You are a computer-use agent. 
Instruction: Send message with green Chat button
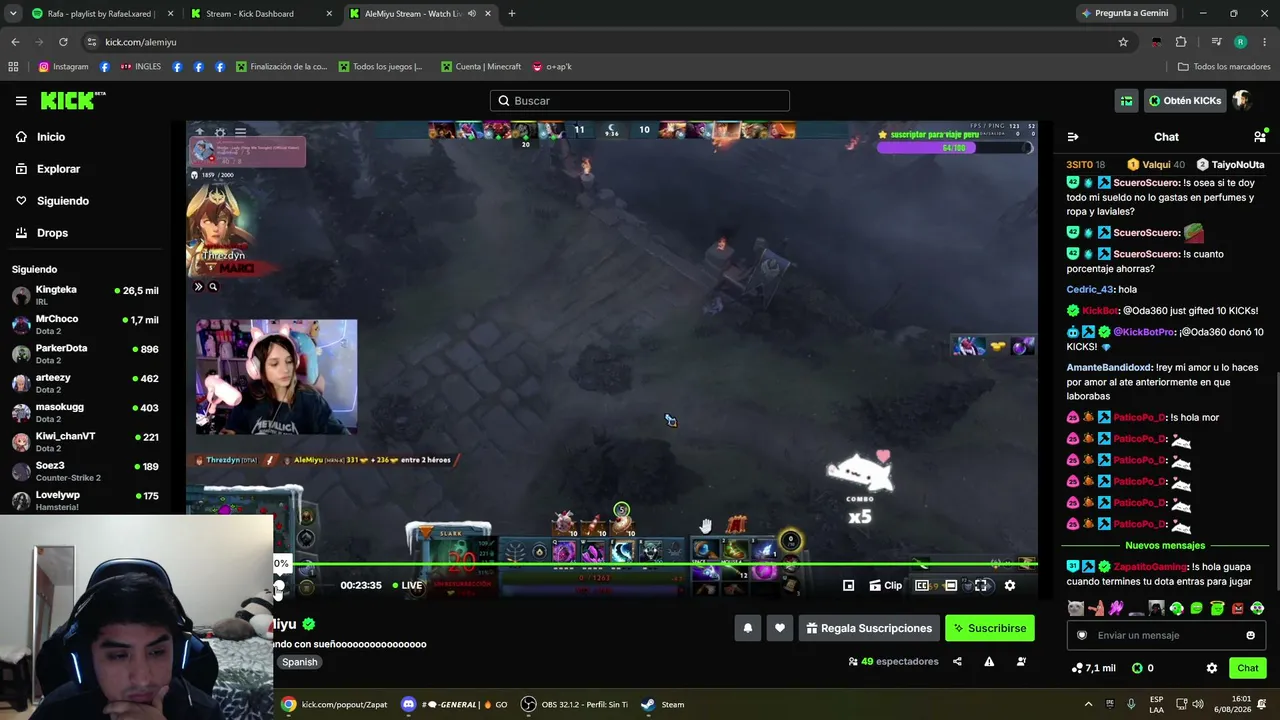point(1248,668)
